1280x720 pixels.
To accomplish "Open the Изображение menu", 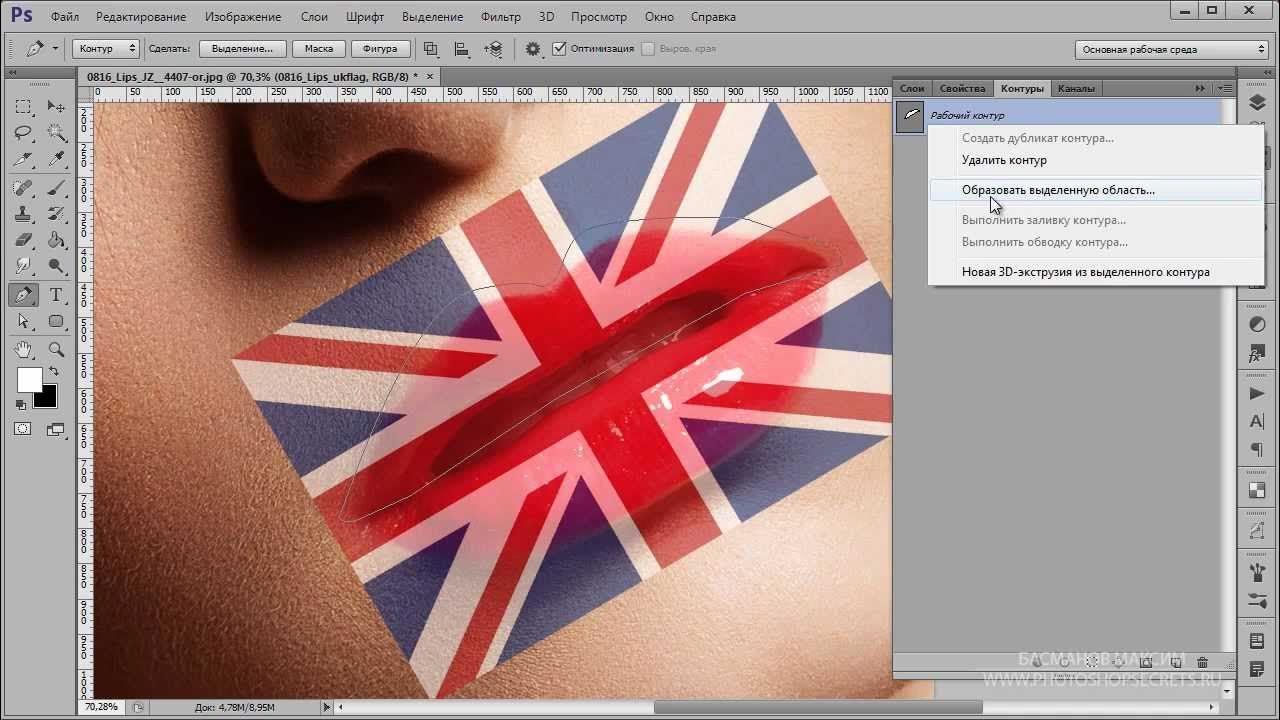I will [x=245, y=17].
